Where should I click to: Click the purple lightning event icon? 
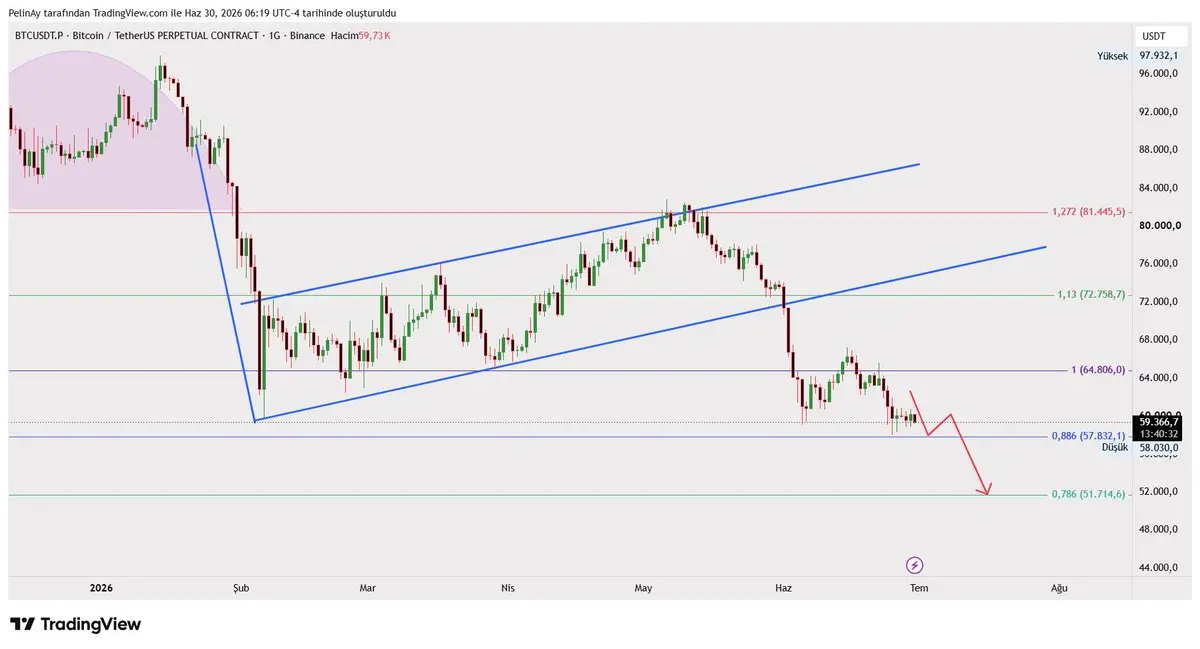[913, 565]
